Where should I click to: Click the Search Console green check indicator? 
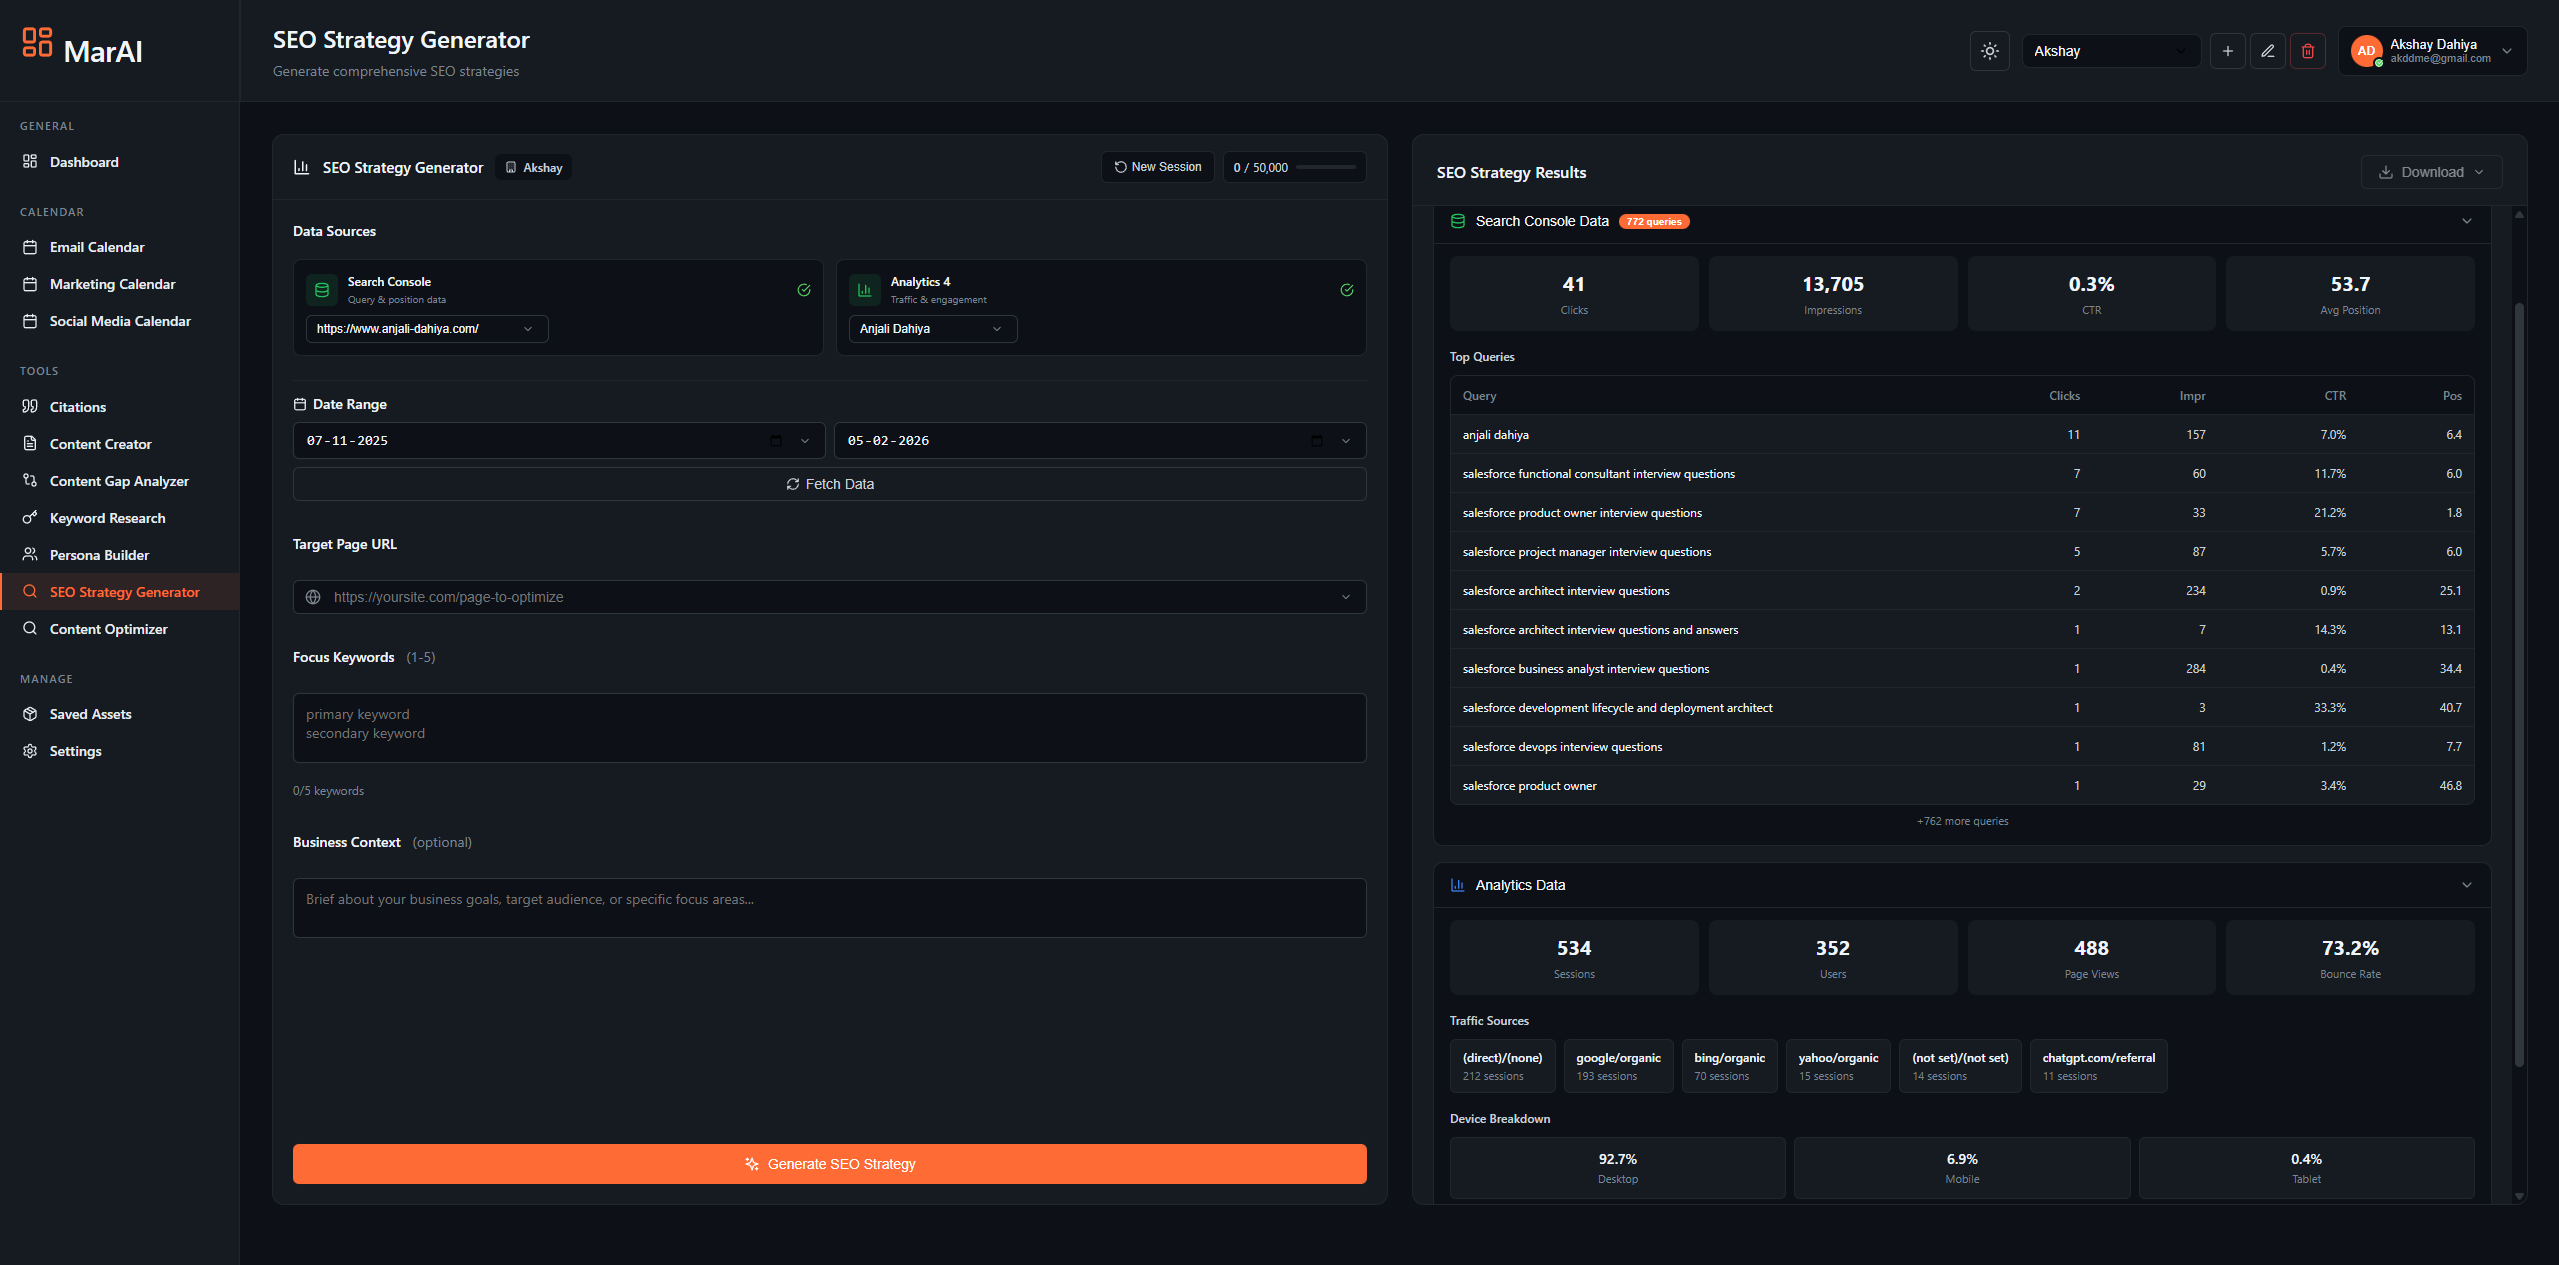(x=804, y=290)
